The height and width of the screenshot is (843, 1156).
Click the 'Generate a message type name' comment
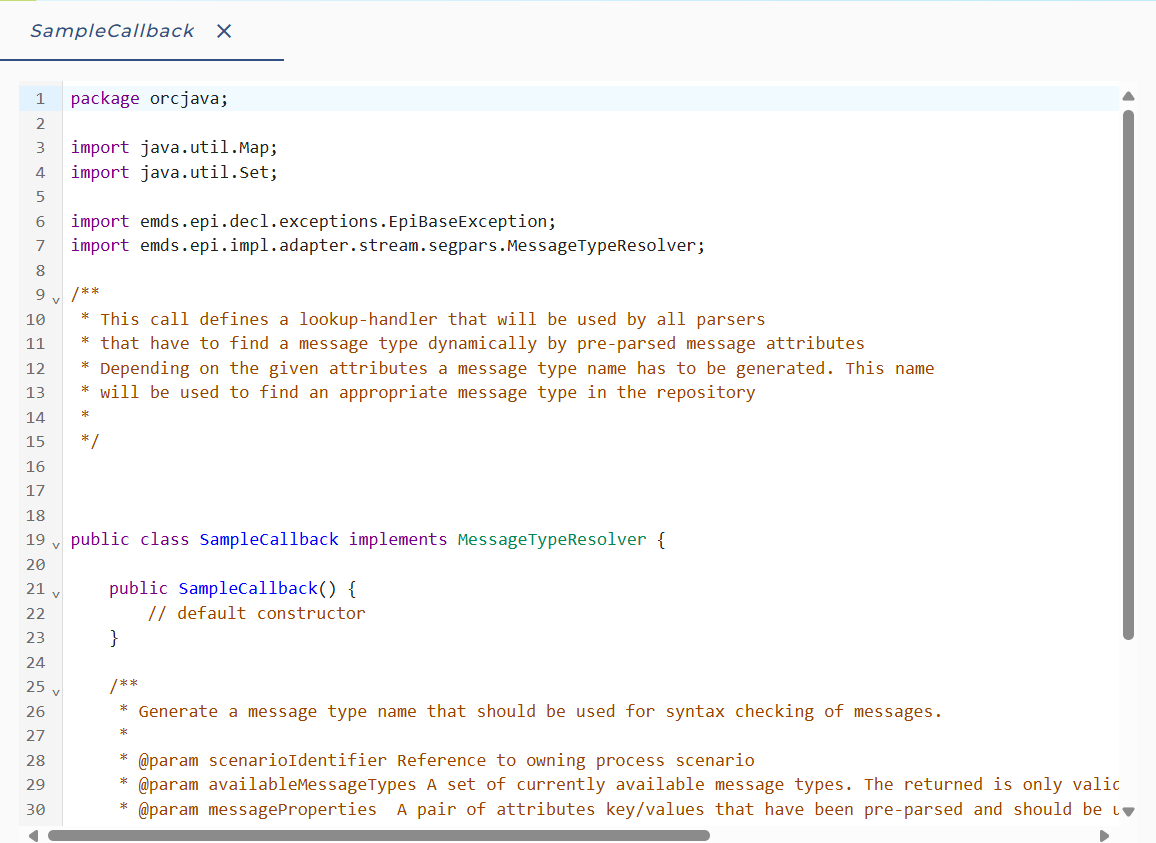pyautogui.click(x=531, y=712)
